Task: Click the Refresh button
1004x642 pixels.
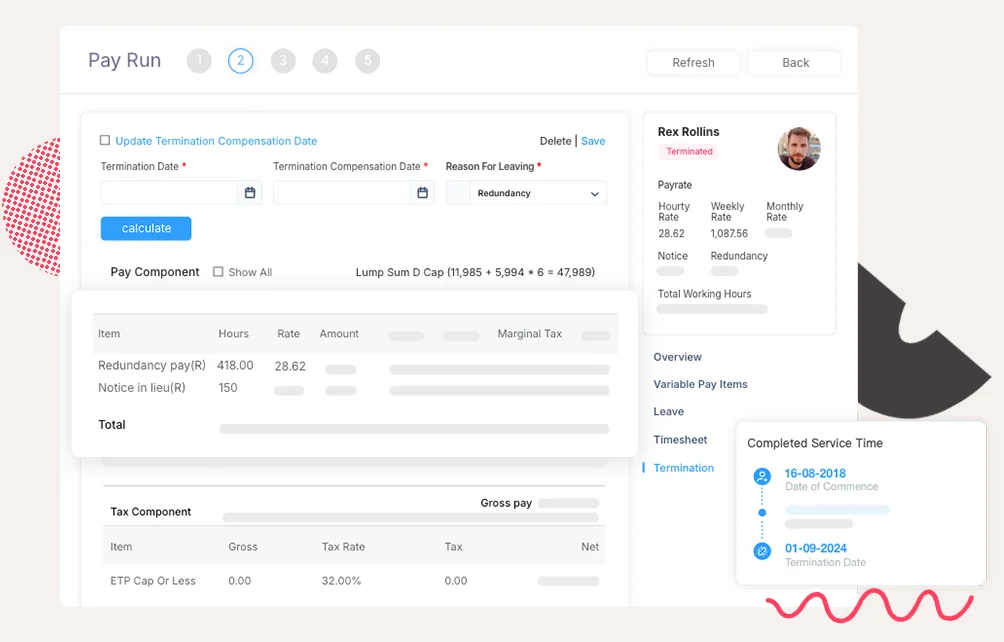Action: (x=693, y=62)
